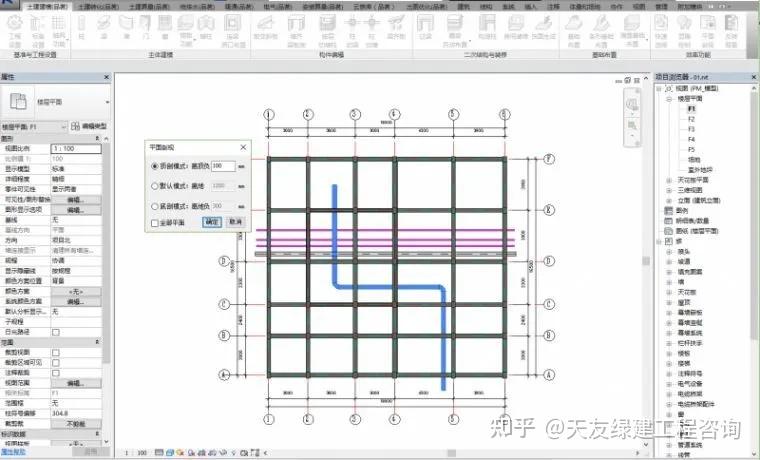Click the 过梁 lintel tool icon

(x=425, y=28)
